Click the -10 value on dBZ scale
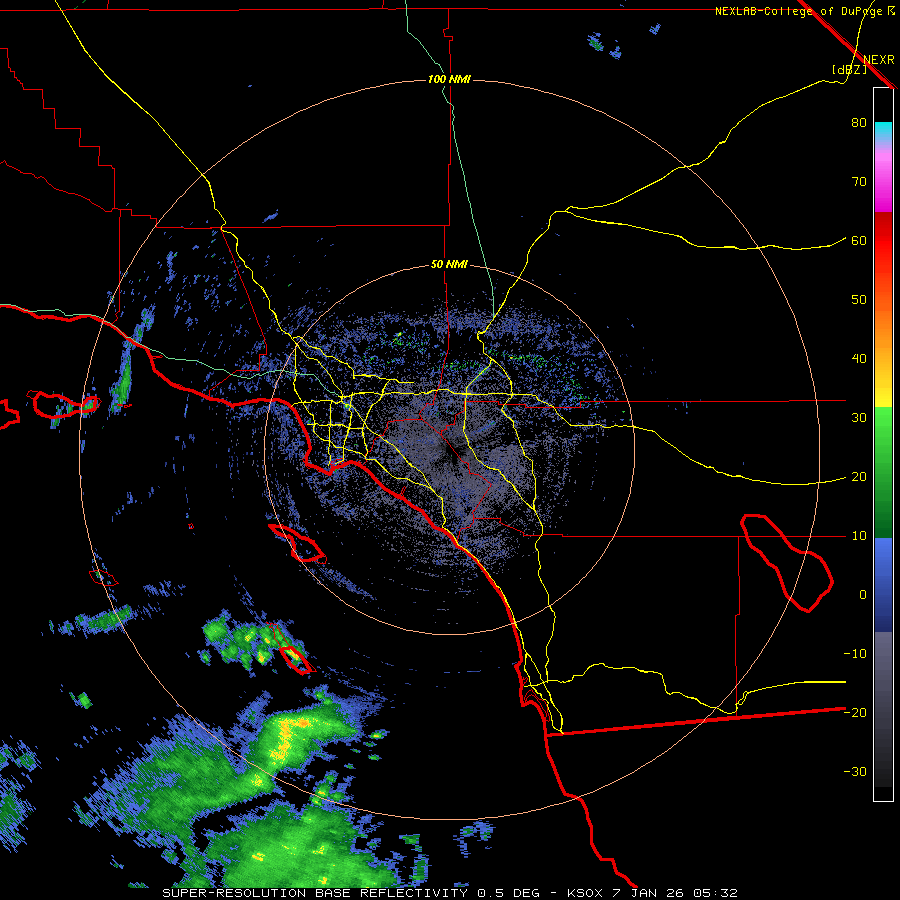 click(855, 654)
